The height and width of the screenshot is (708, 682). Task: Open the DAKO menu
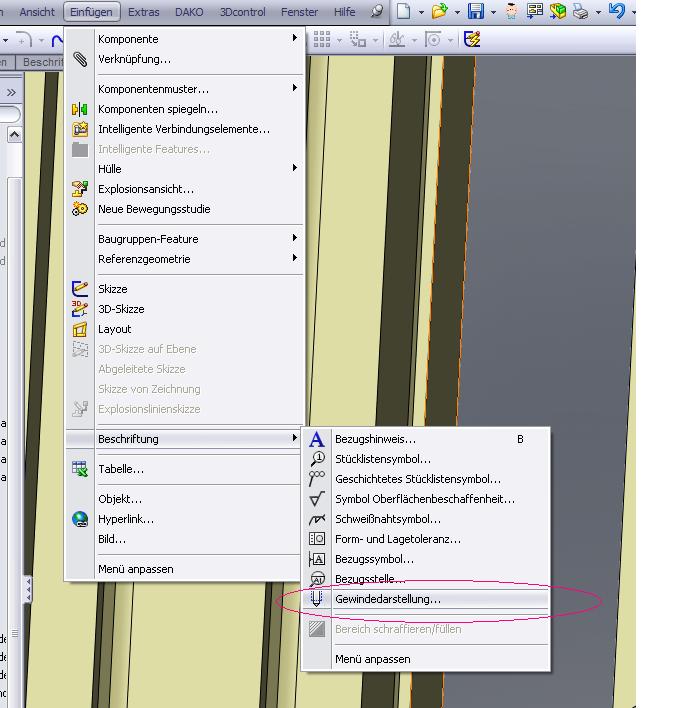189,12
